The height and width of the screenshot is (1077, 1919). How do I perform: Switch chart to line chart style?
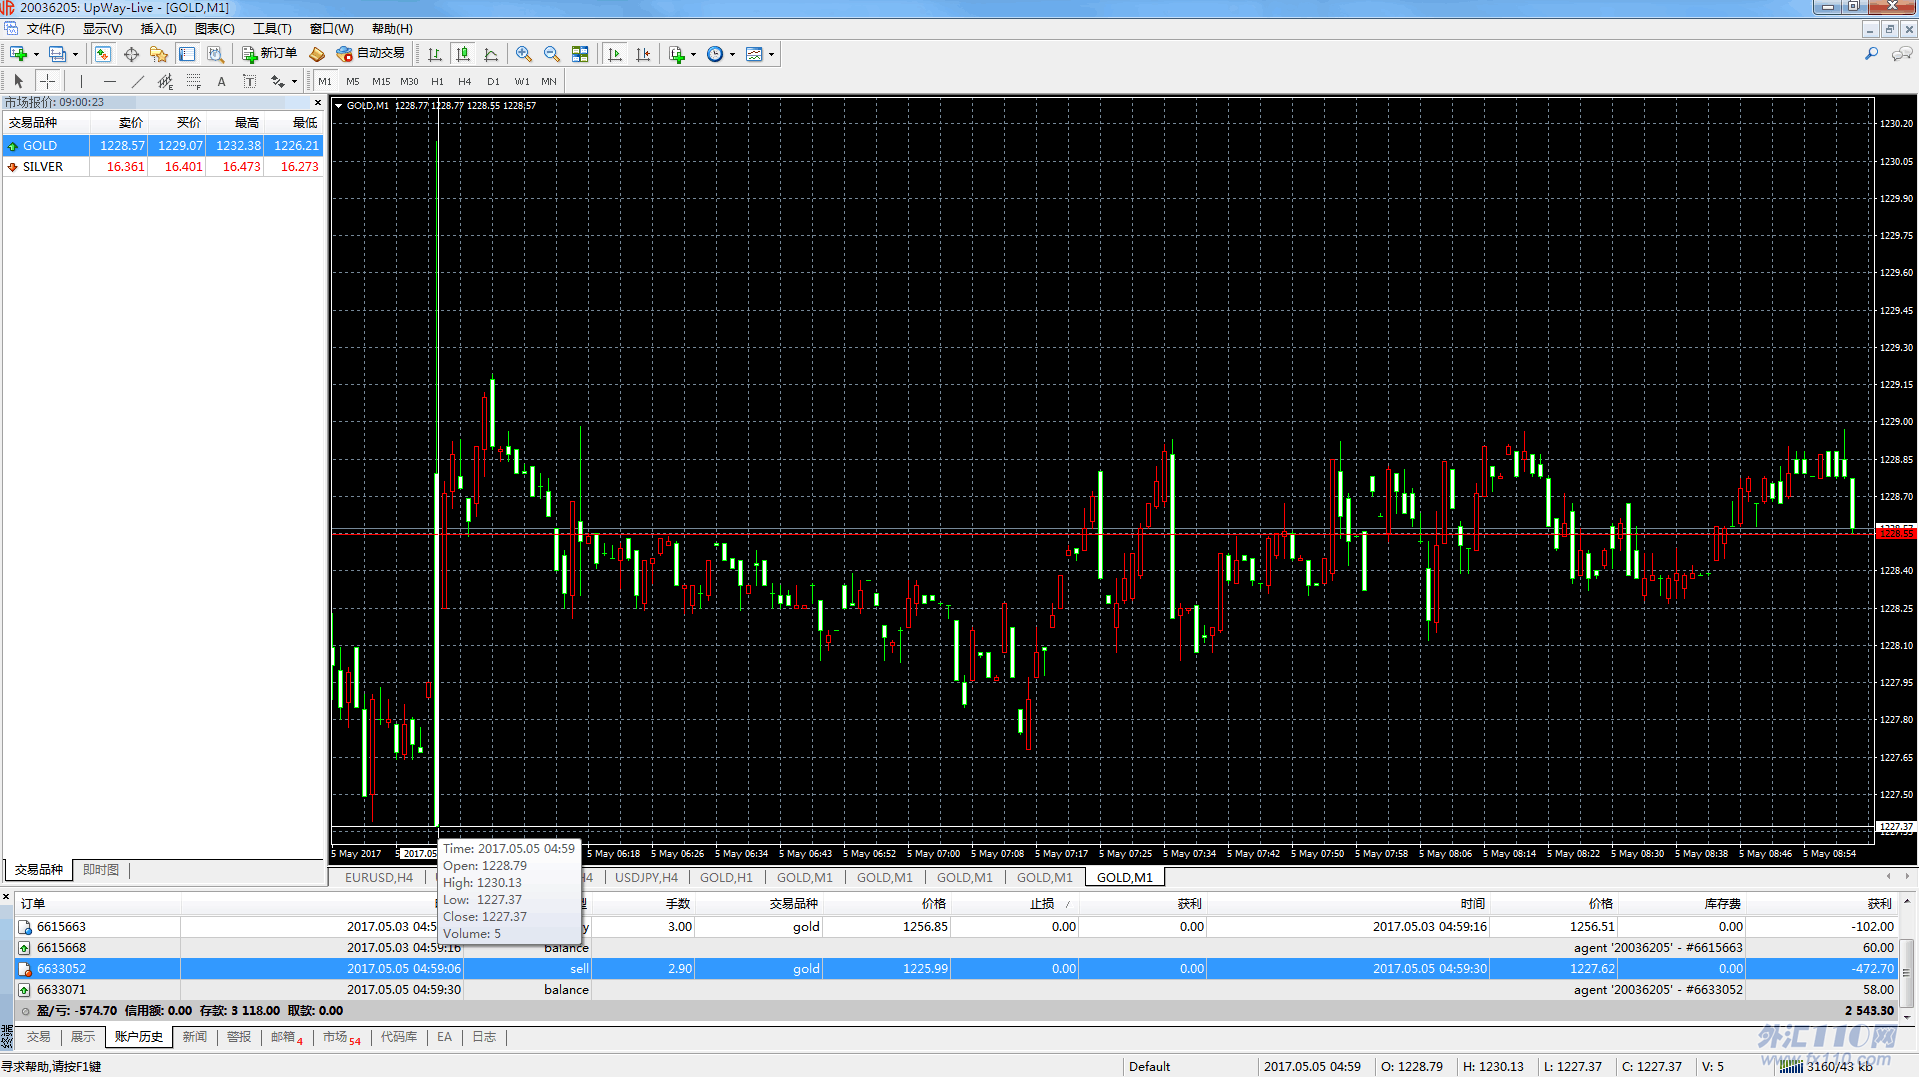[491, 54]
